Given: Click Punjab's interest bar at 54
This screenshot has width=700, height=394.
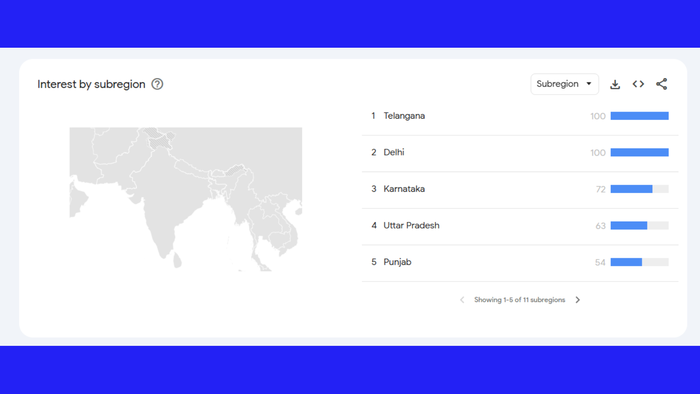Looking at the screenshot, I should click(639, 262).
